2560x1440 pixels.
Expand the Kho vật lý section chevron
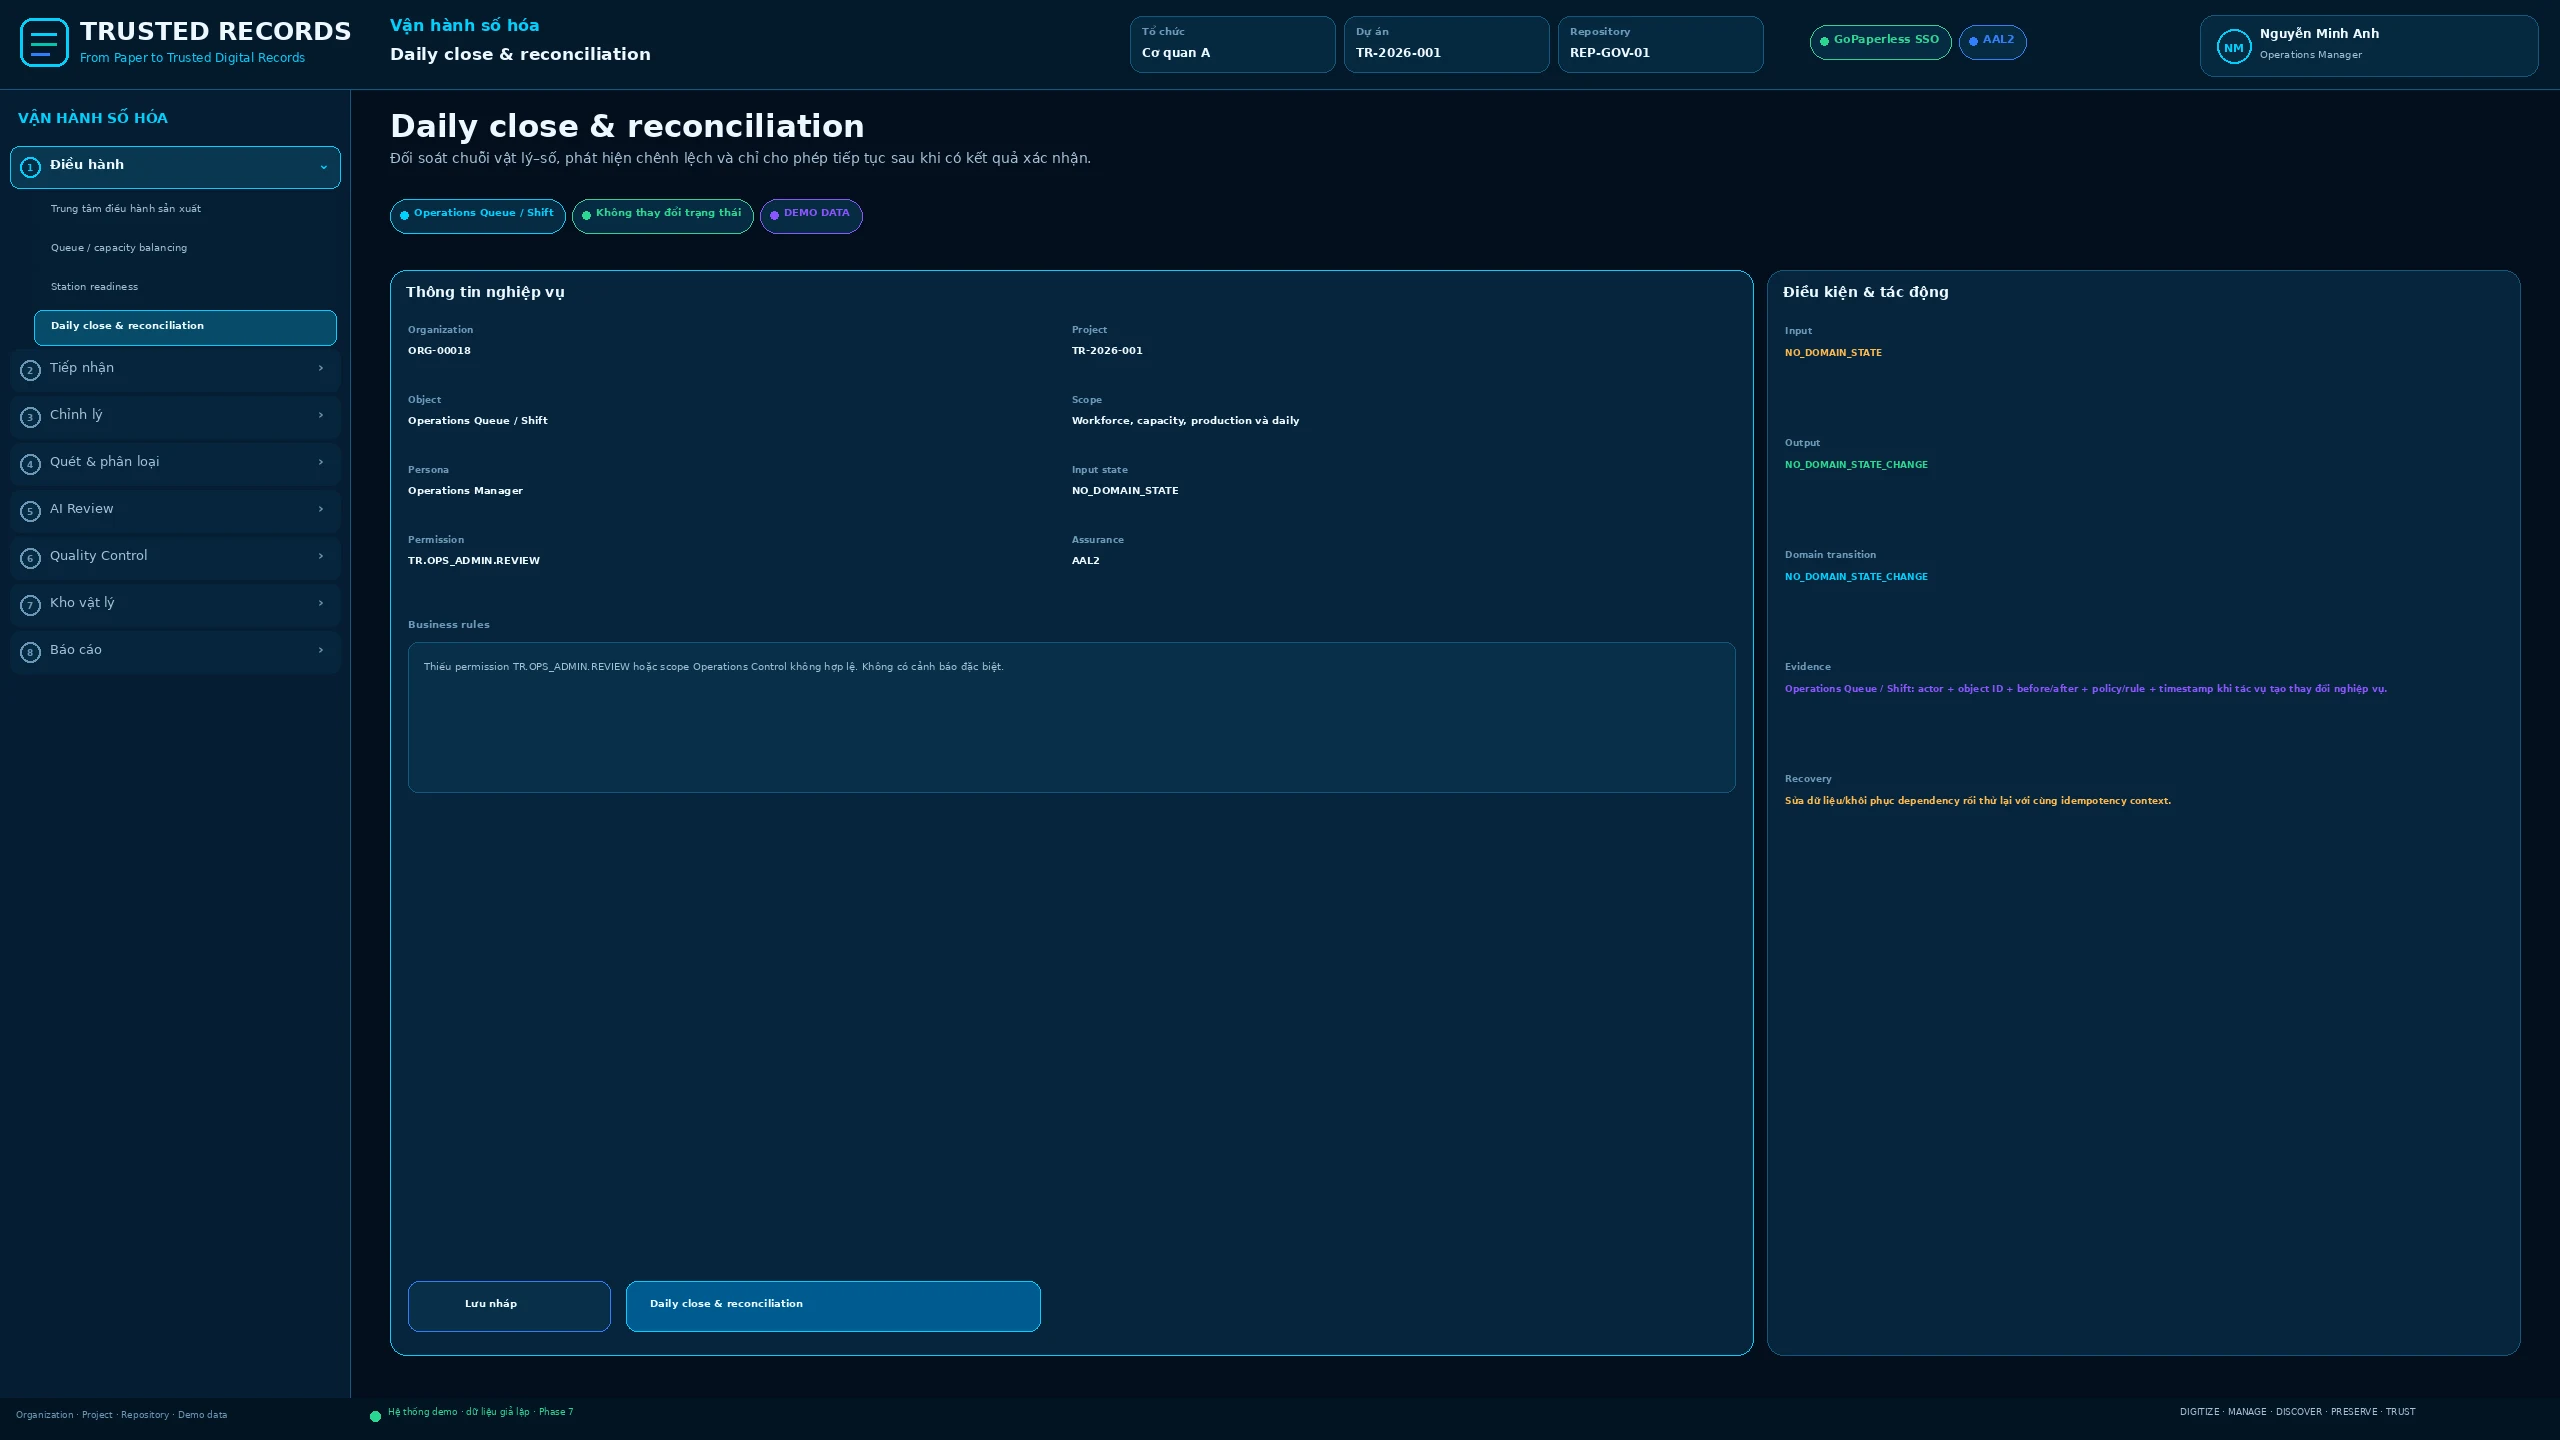[x=321, y=603]
